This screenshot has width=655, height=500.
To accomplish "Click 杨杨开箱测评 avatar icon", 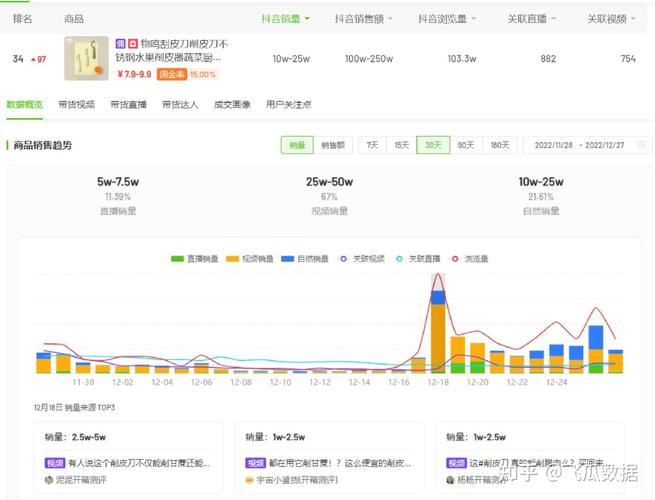I will coord(450,480).
